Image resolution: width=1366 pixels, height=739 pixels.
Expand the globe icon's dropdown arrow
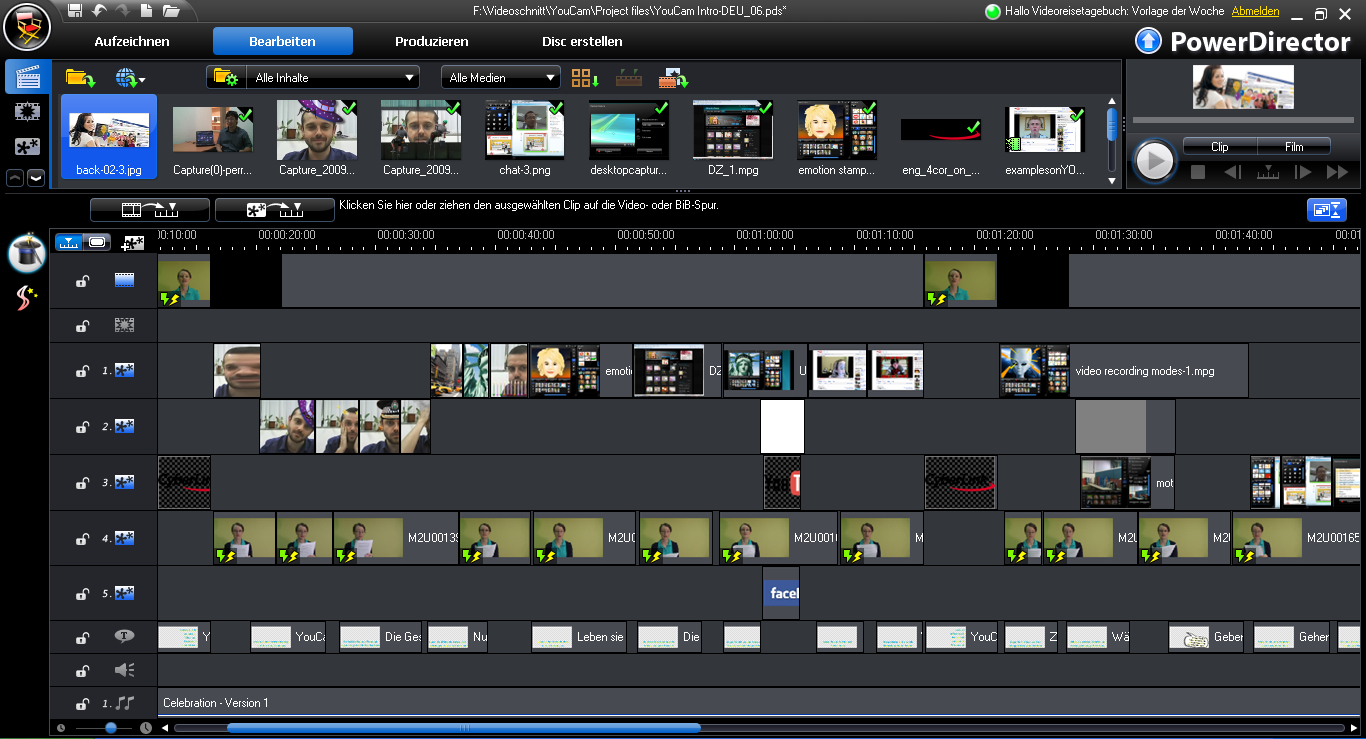point(144,80)
